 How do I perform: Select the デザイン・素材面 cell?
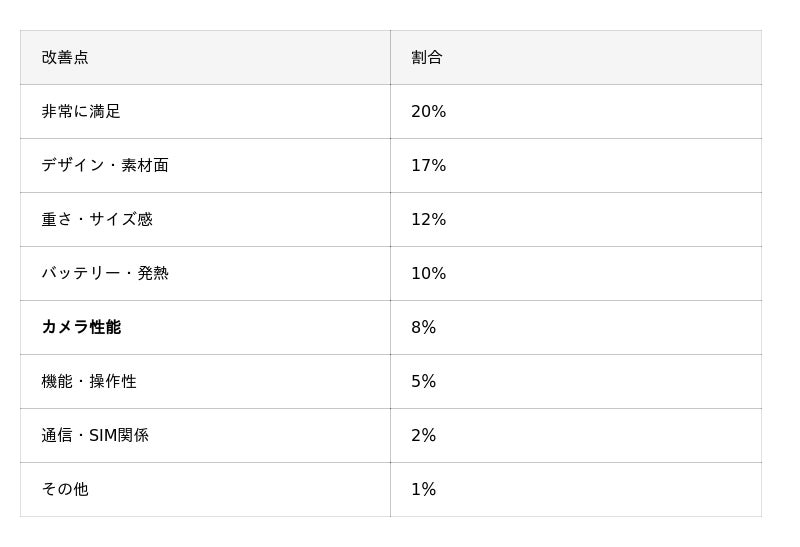[105, 166]
